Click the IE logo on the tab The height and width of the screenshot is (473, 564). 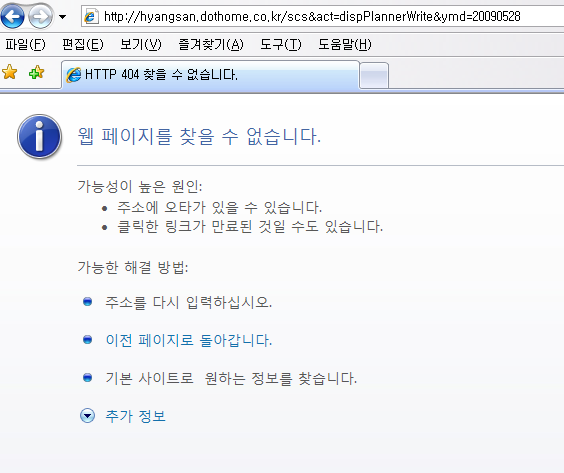click(74, 75)
